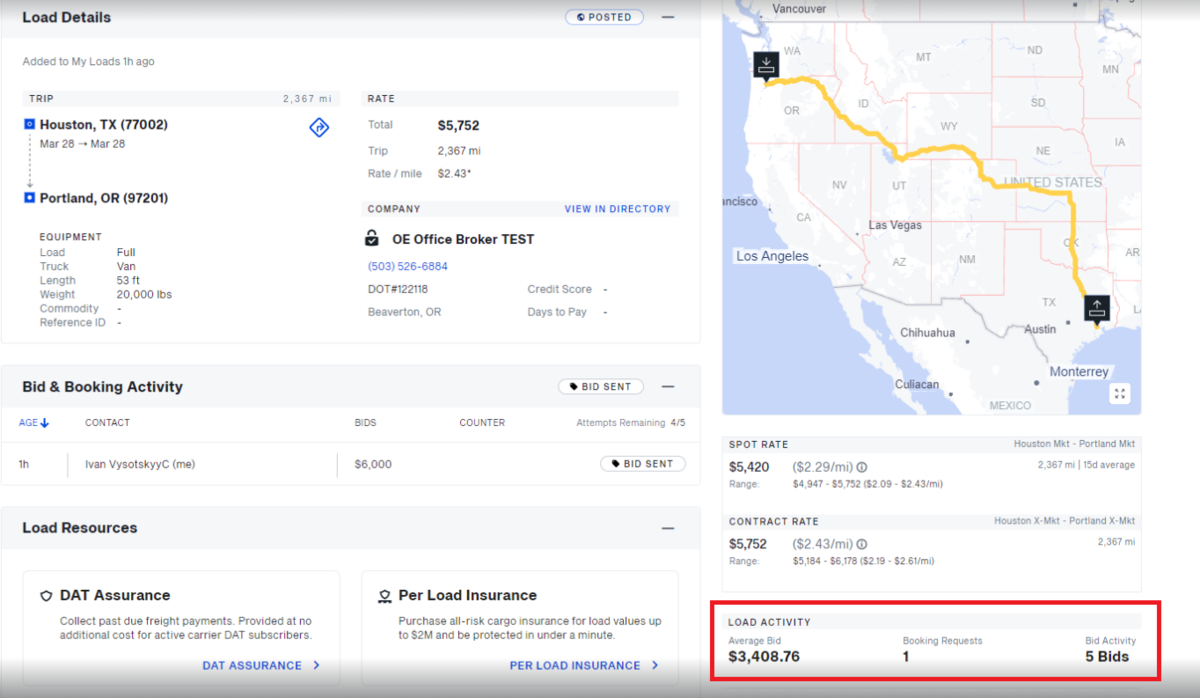Click the BID SENT button in Ivan's bid row
Image resolution: width=1200 pixels, height=698 pixels.
(642, 463)
